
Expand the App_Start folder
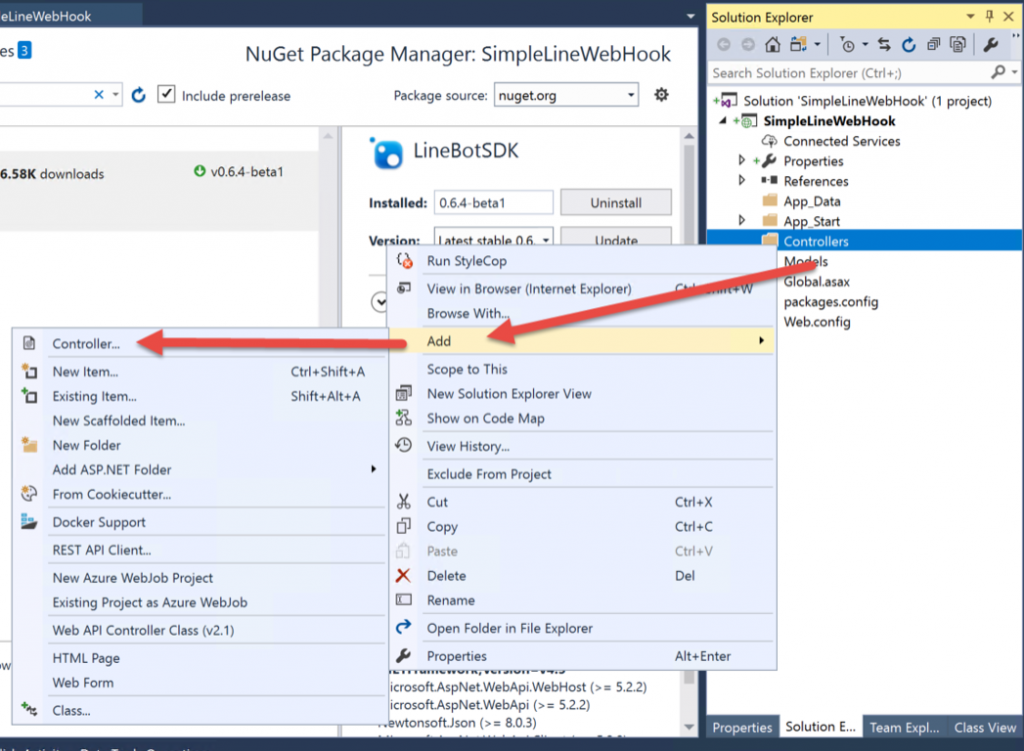pyautogui.click(x=741, y=221)
